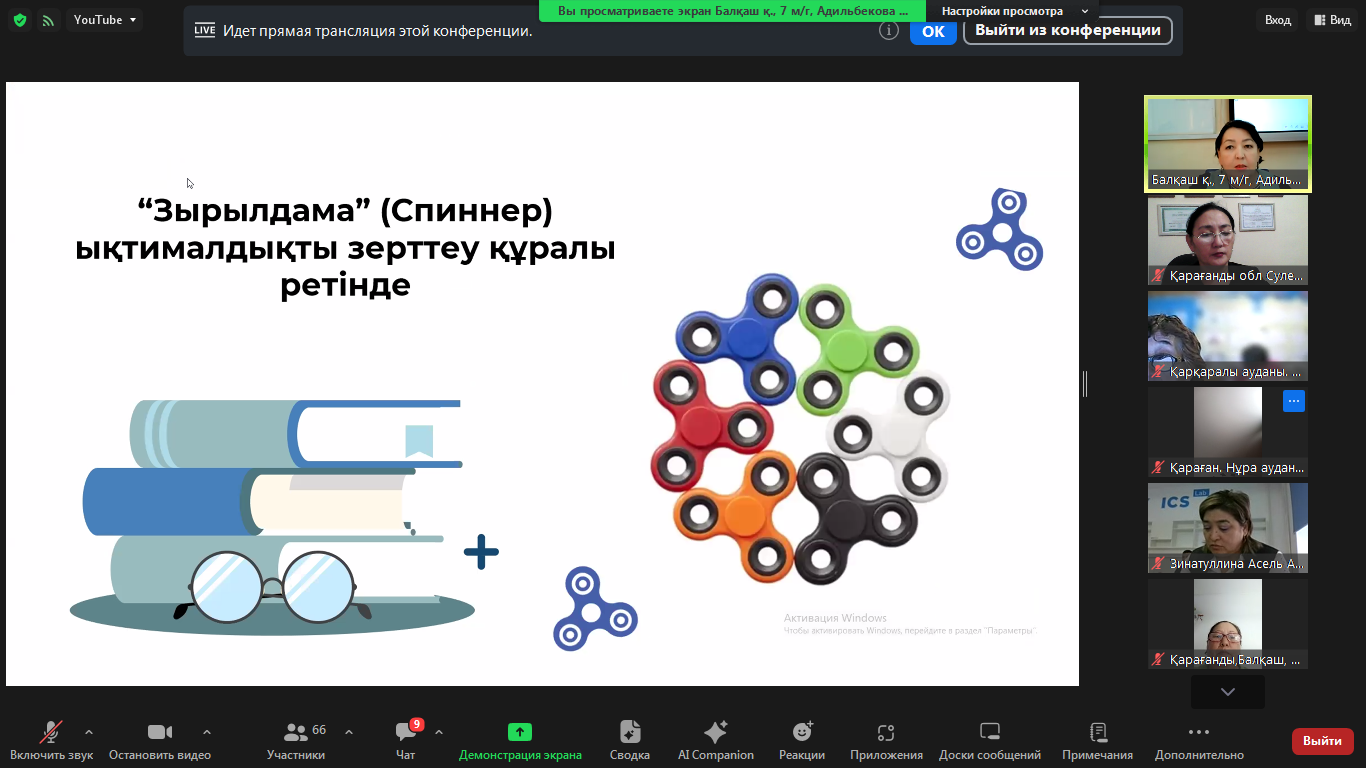
Task: Click Выйти из конференции button
Action: (1066, 30)
